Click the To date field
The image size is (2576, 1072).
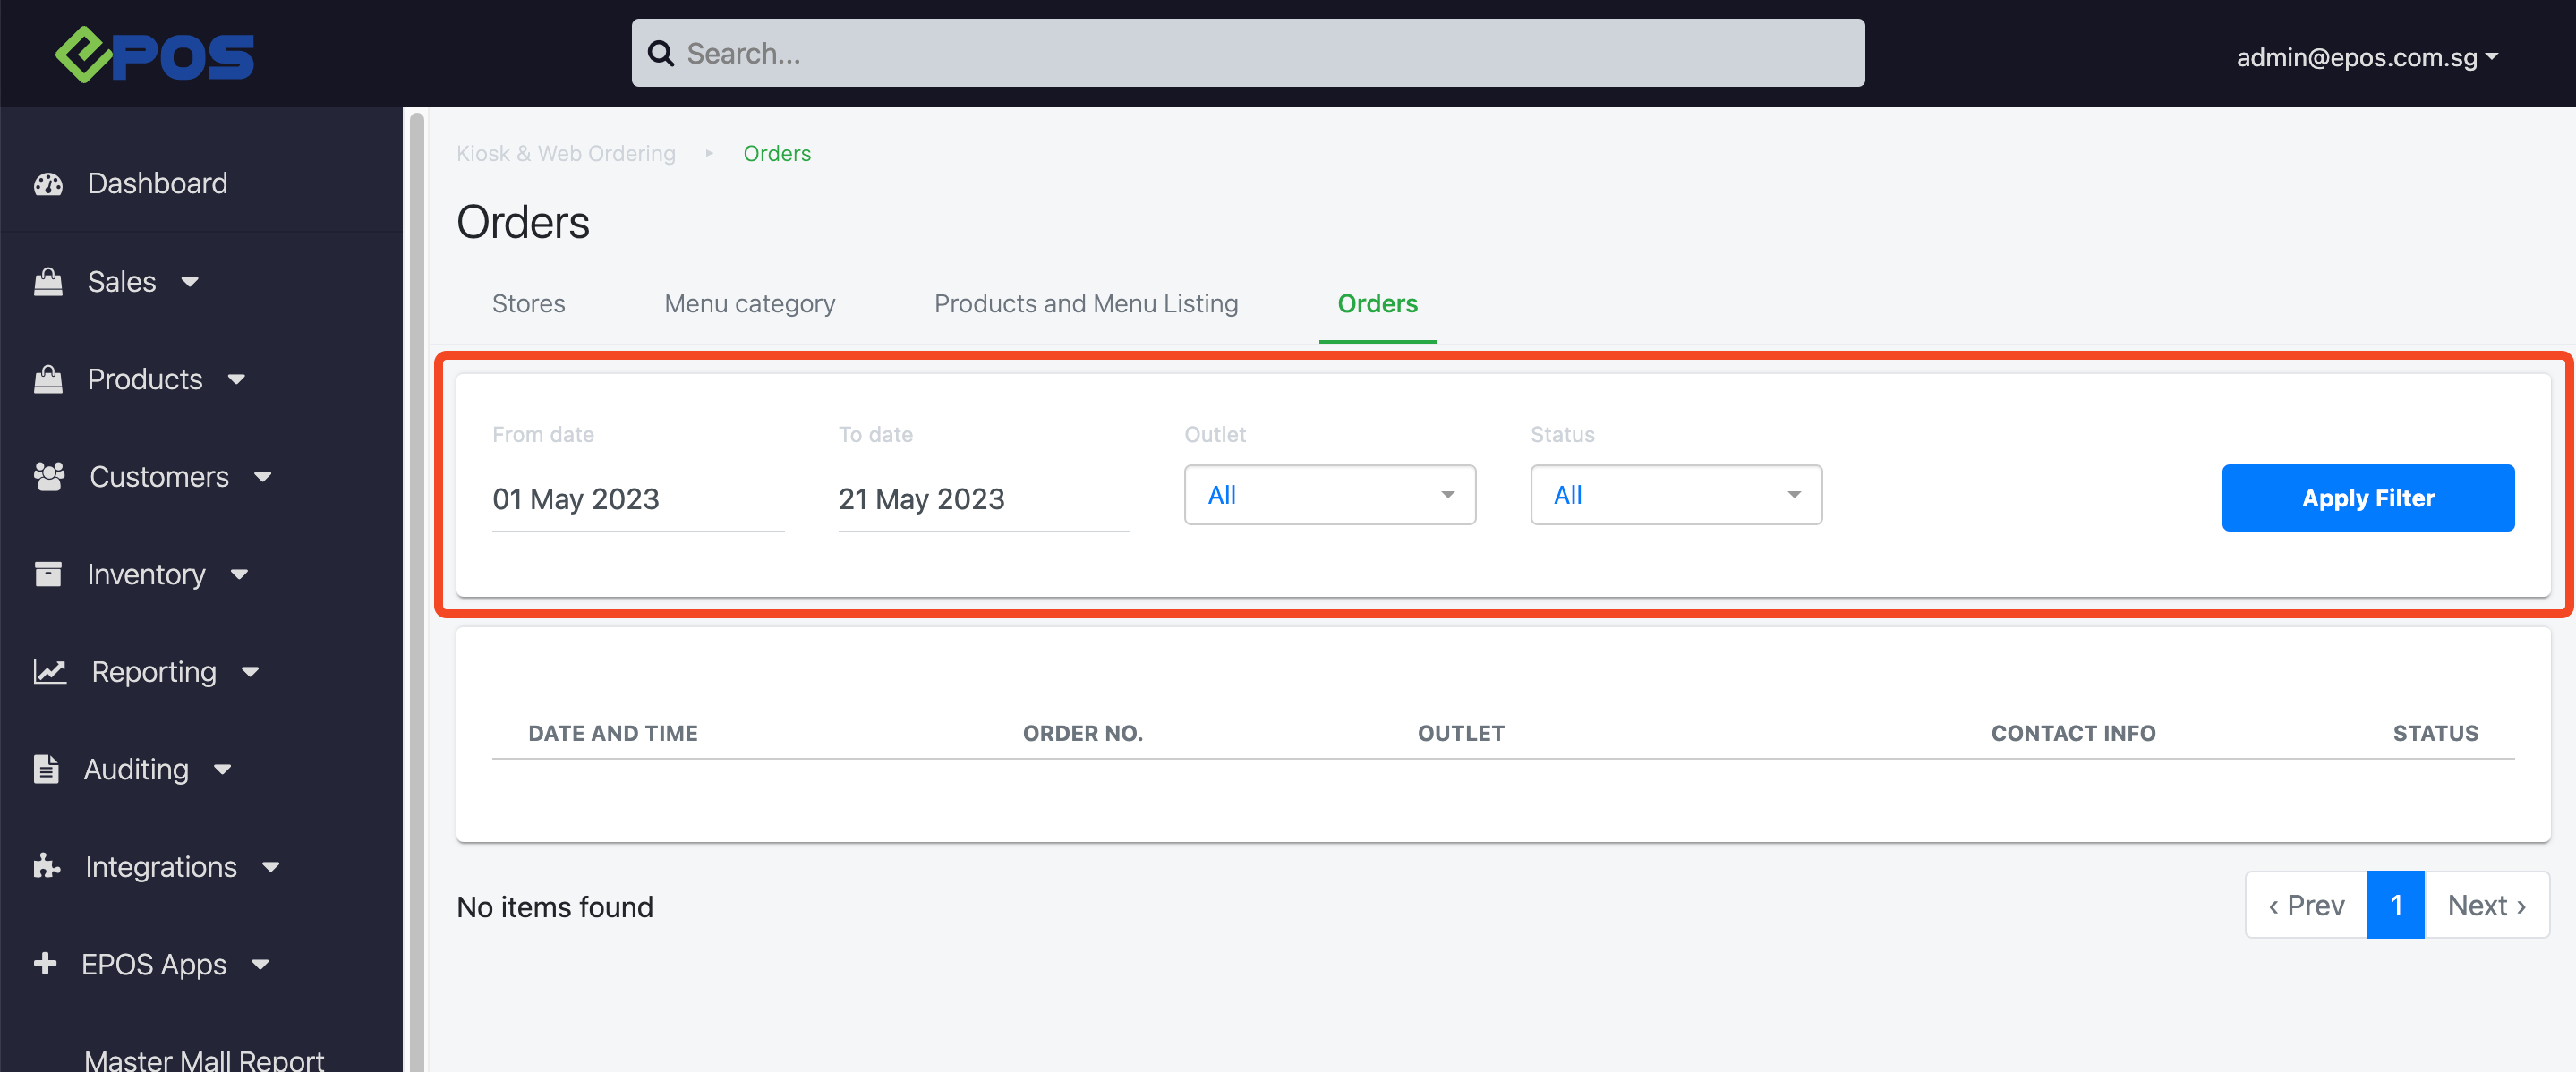[984, 499]
